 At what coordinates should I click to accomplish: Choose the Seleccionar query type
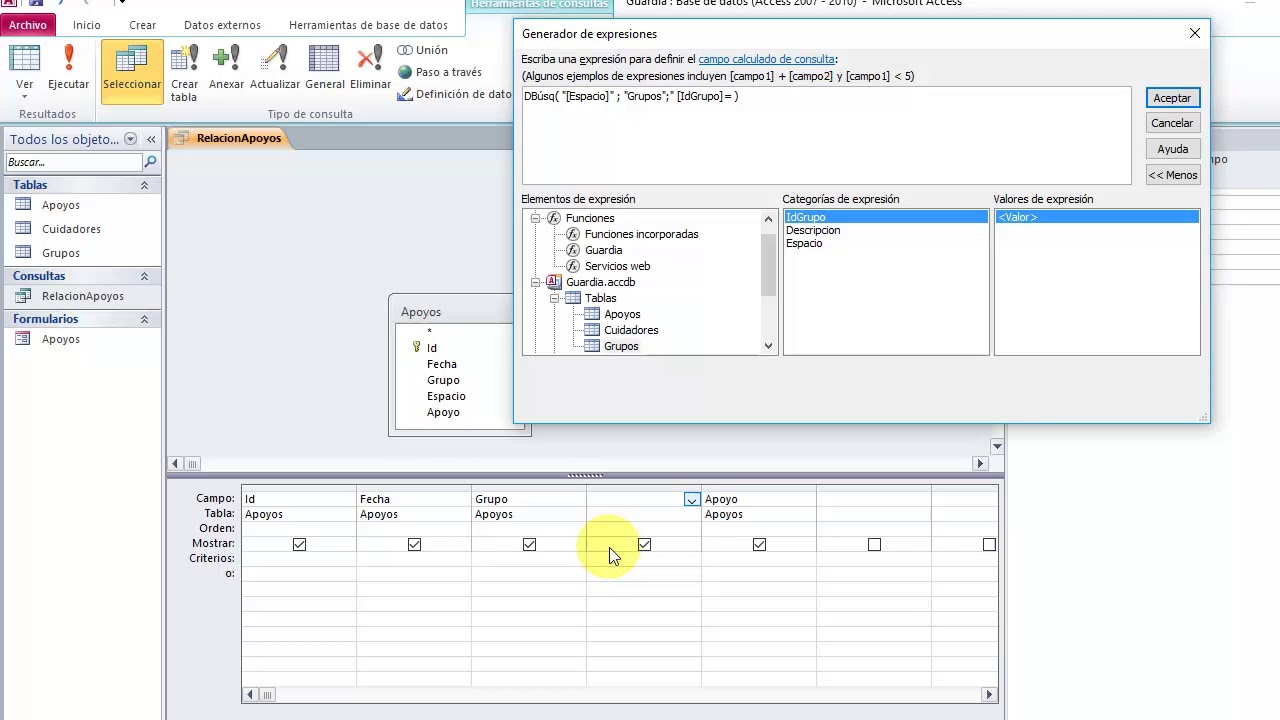132,70
